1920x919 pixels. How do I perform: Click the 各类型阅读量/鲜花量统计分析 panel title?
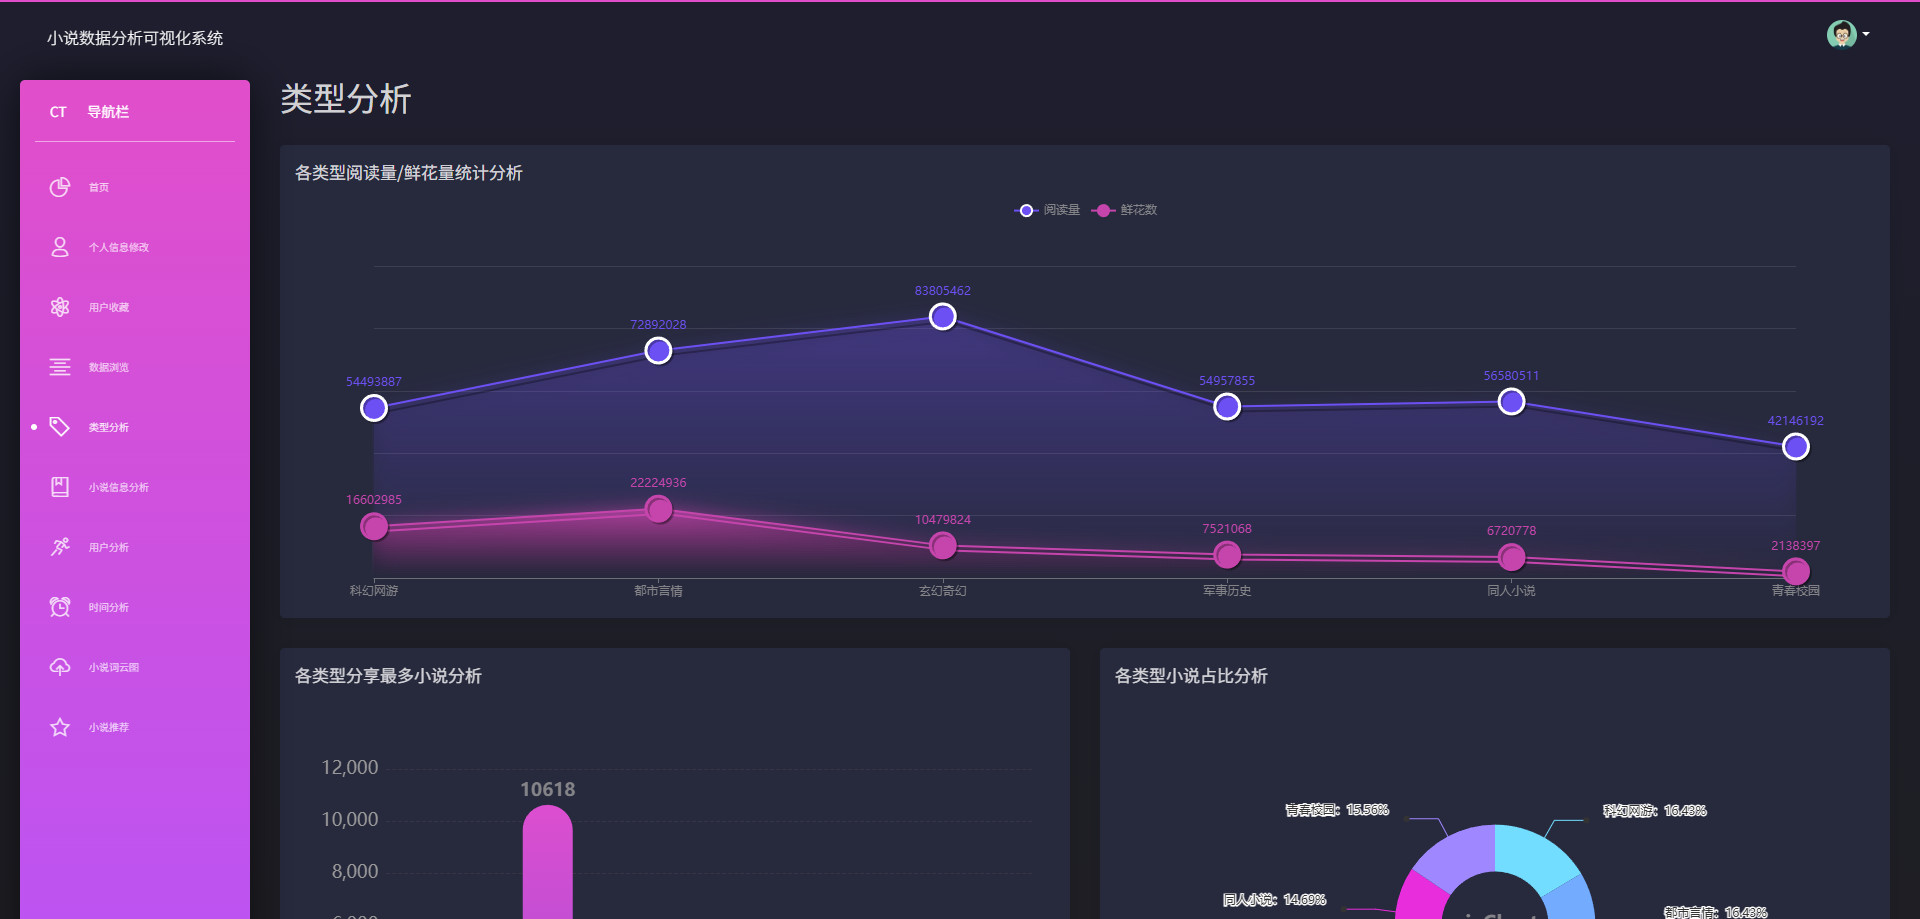(x=408, y=173)
